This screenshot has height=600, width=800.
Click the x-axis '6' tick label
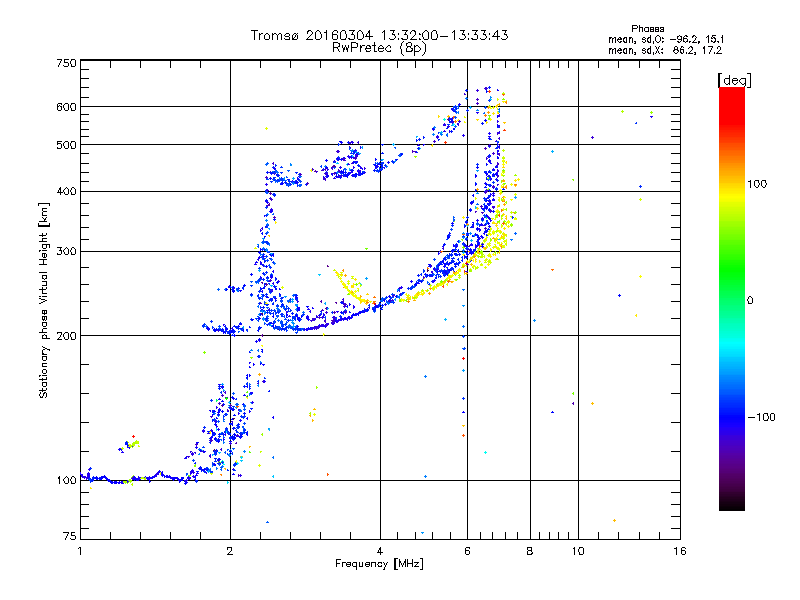(x=467, y=551)
